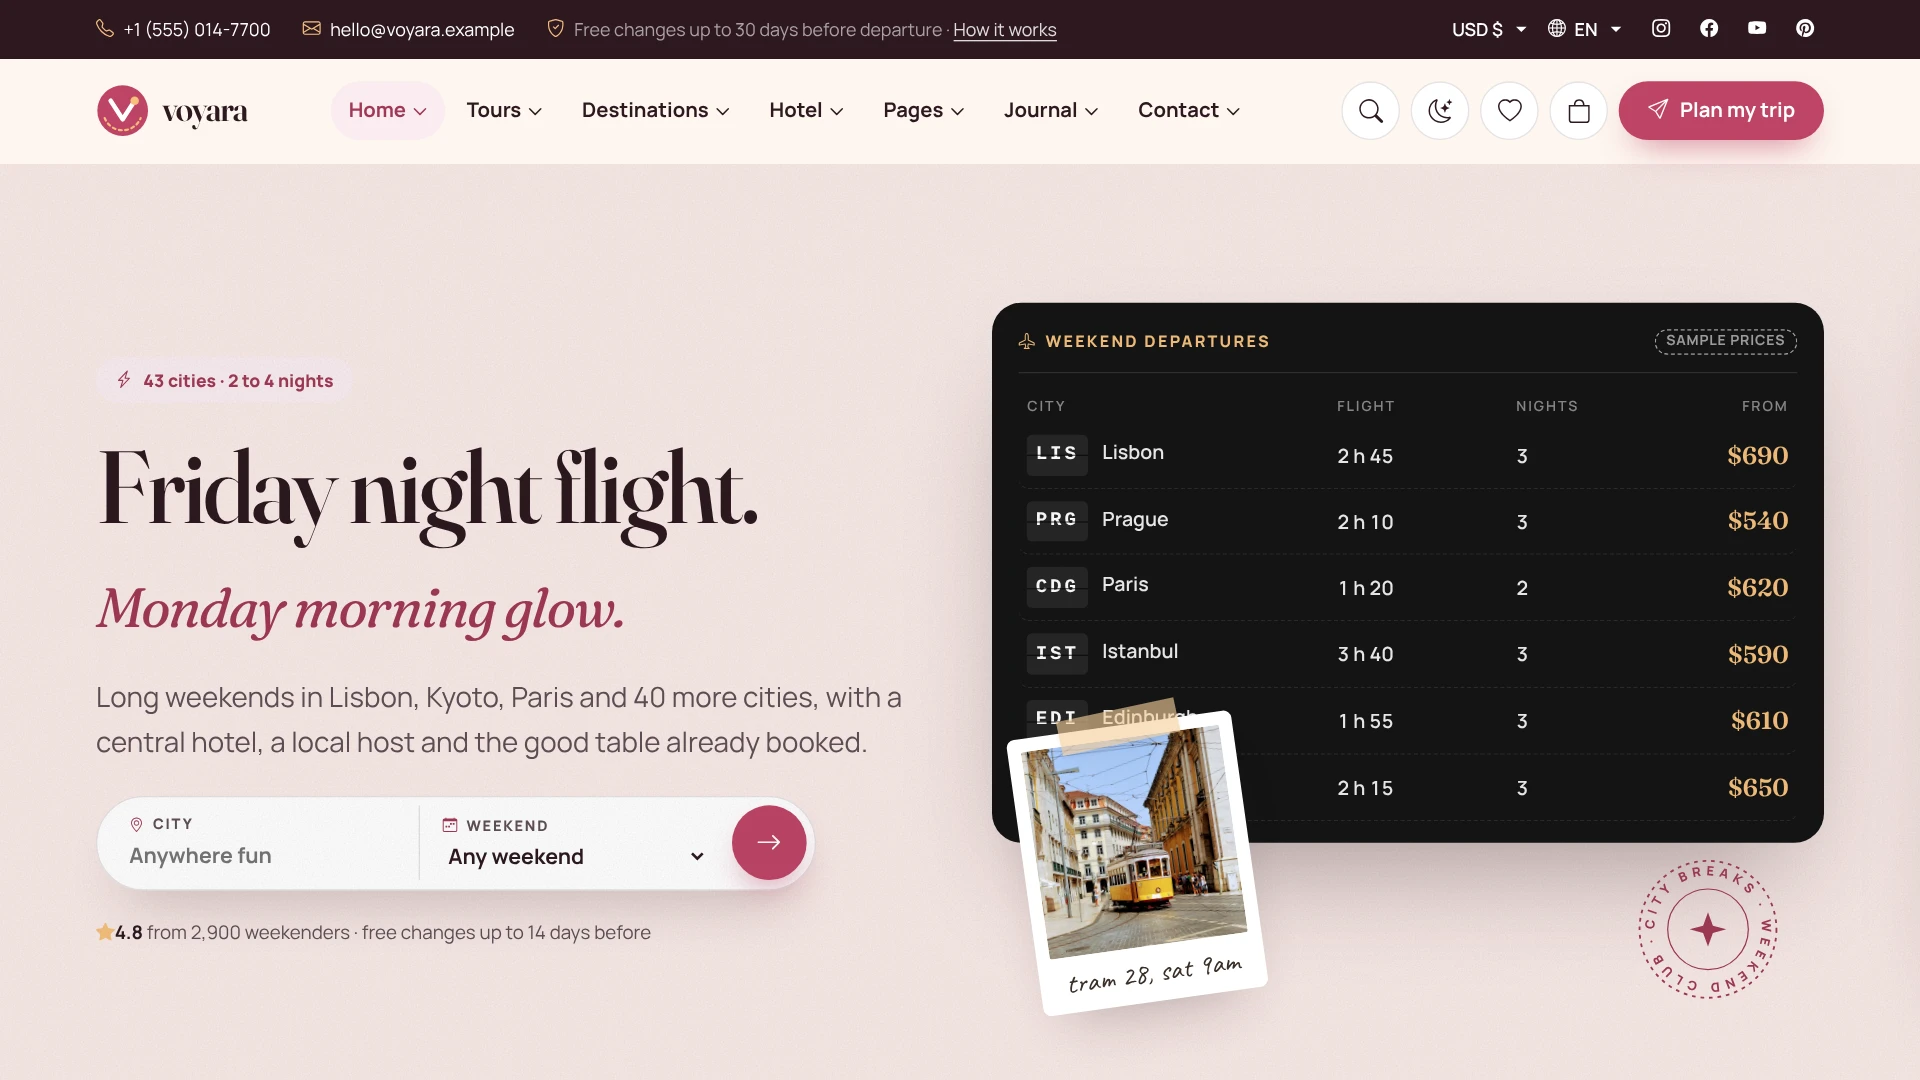This screenshot has height=1080, width=1920.
Task: Select the Istanbul departure row
Action: coord(1407,653)
